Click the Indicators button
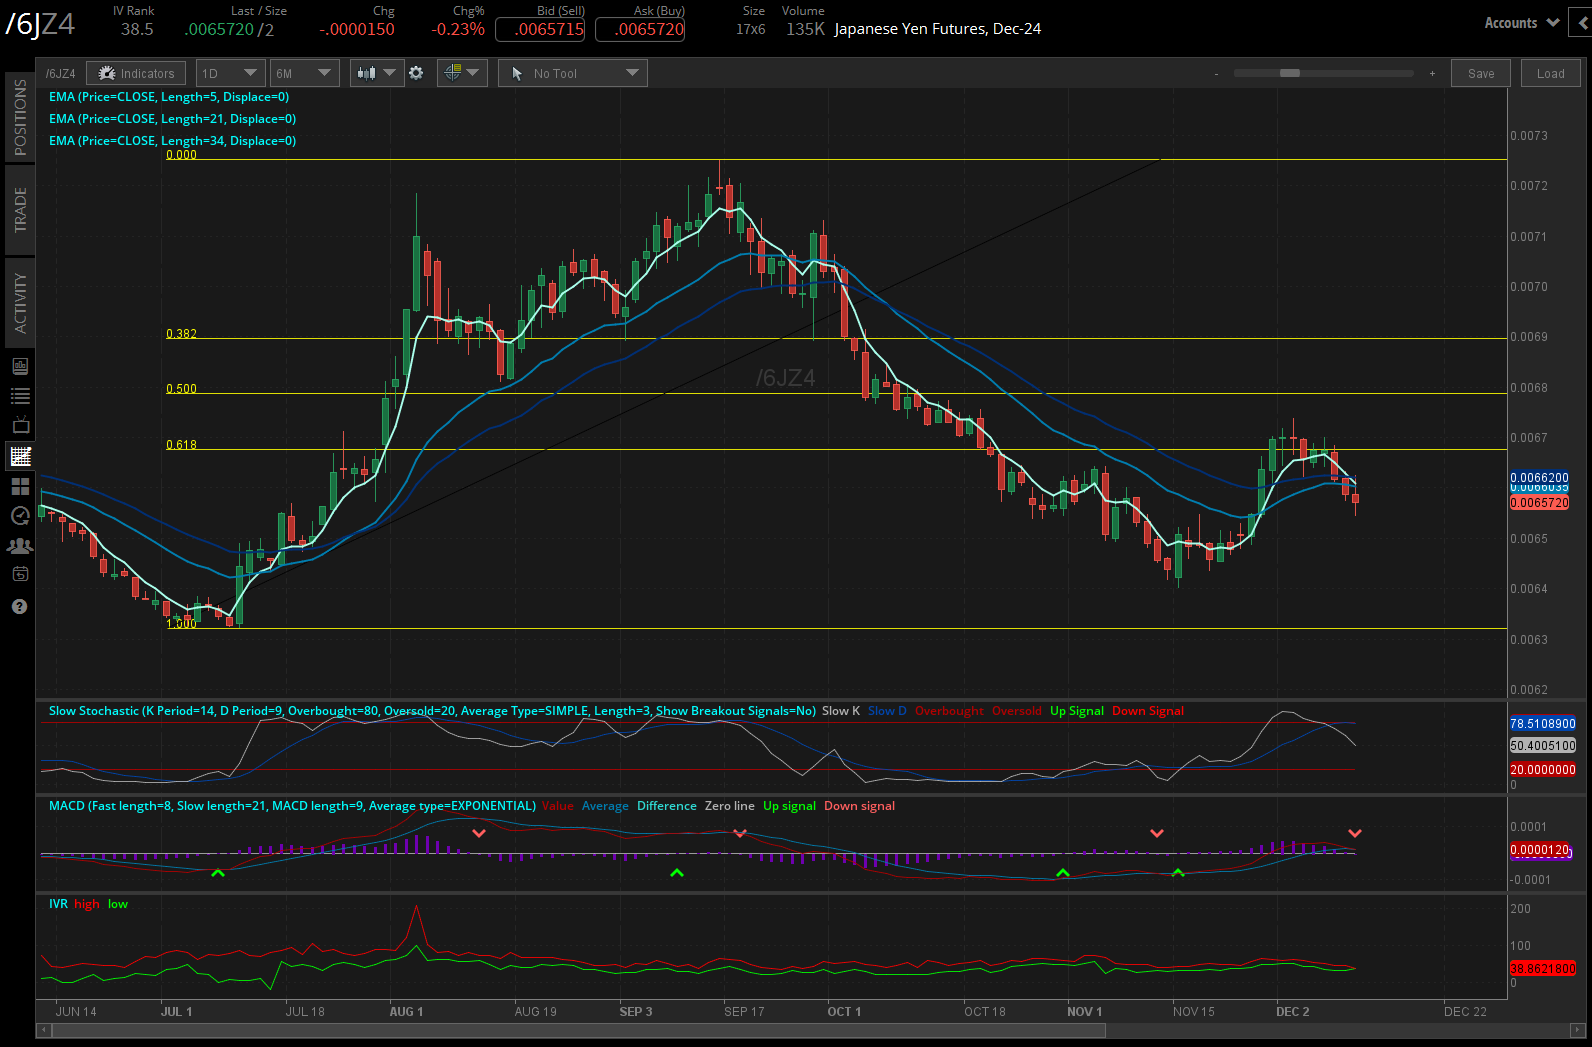 tap(136, 73)
